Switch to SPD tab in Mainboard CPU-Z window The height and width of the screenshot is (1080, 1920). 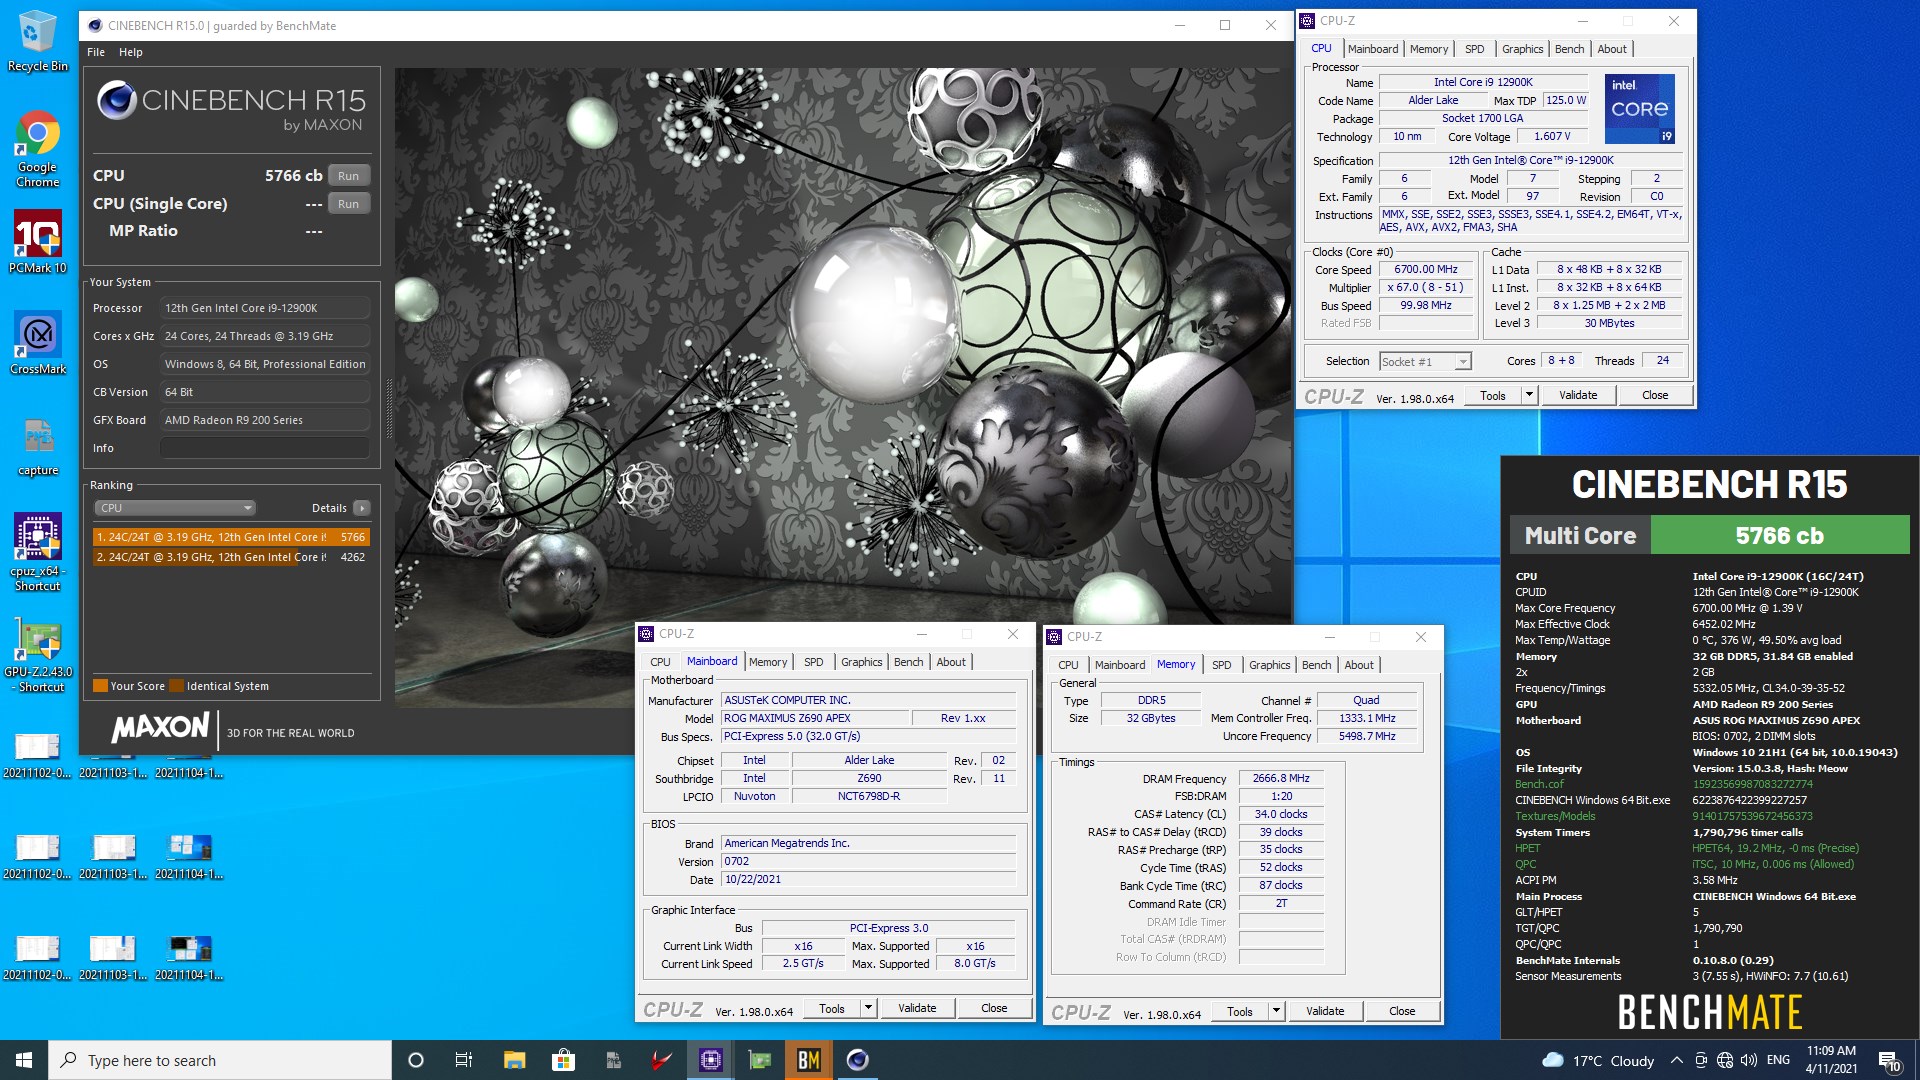(x=813, y=662)
